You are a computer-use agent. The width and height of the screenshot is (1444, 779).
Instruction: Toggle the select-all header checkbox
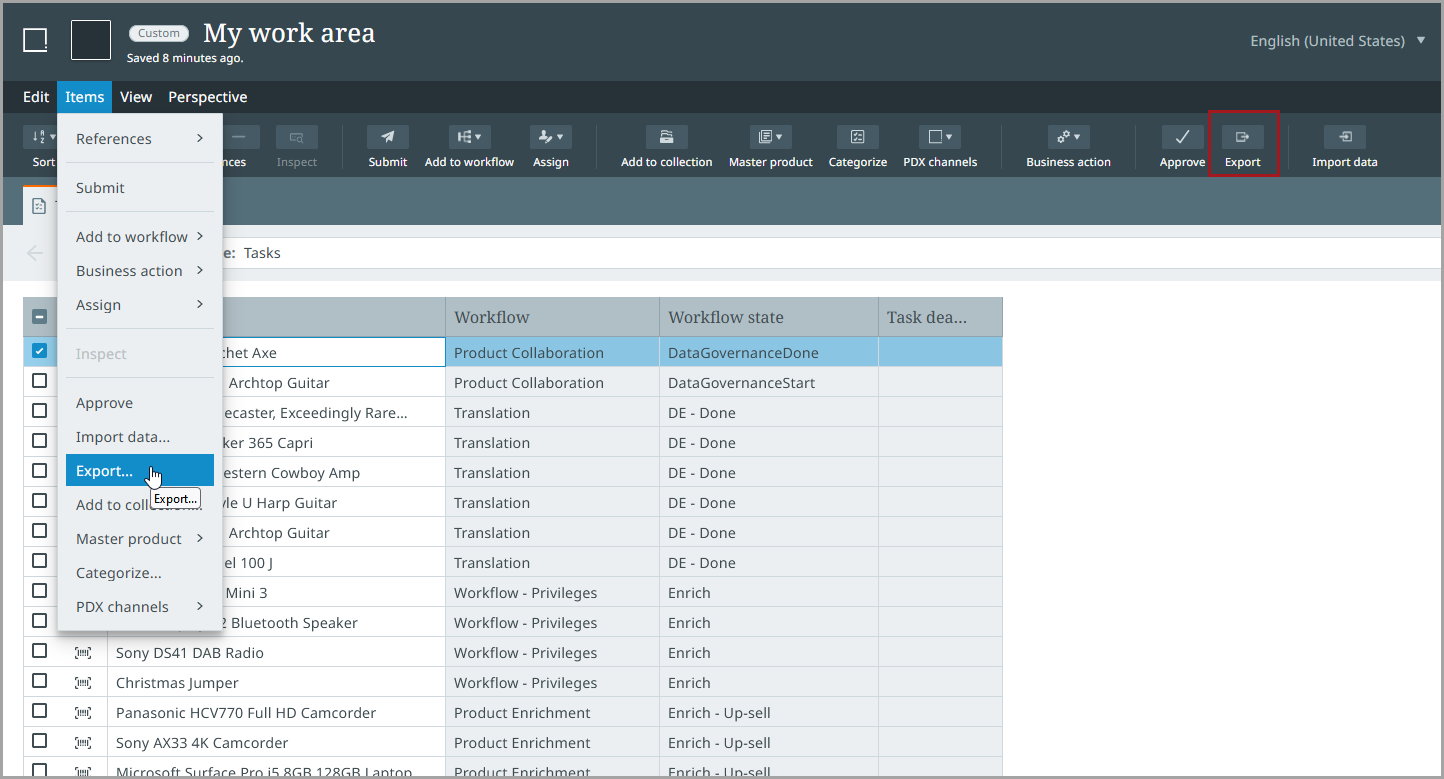(39, 317)
